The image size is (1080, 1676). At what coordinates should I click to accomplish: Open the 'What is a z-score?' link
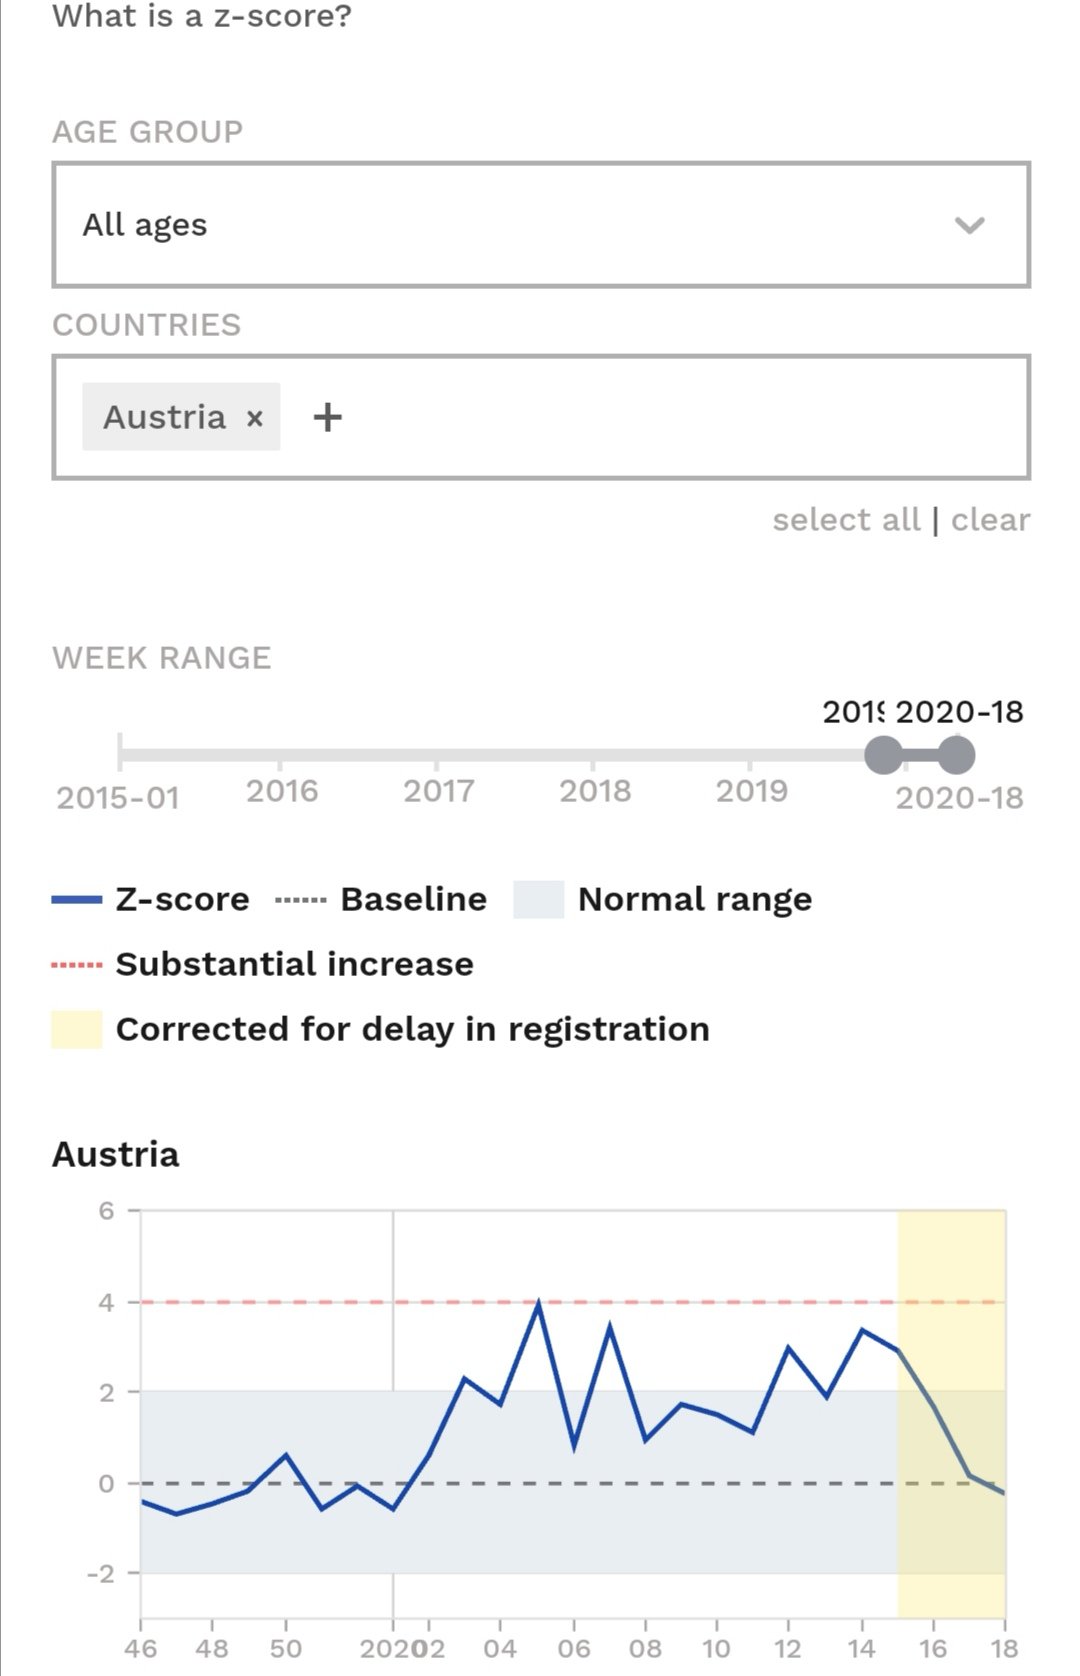click(202, 16)
